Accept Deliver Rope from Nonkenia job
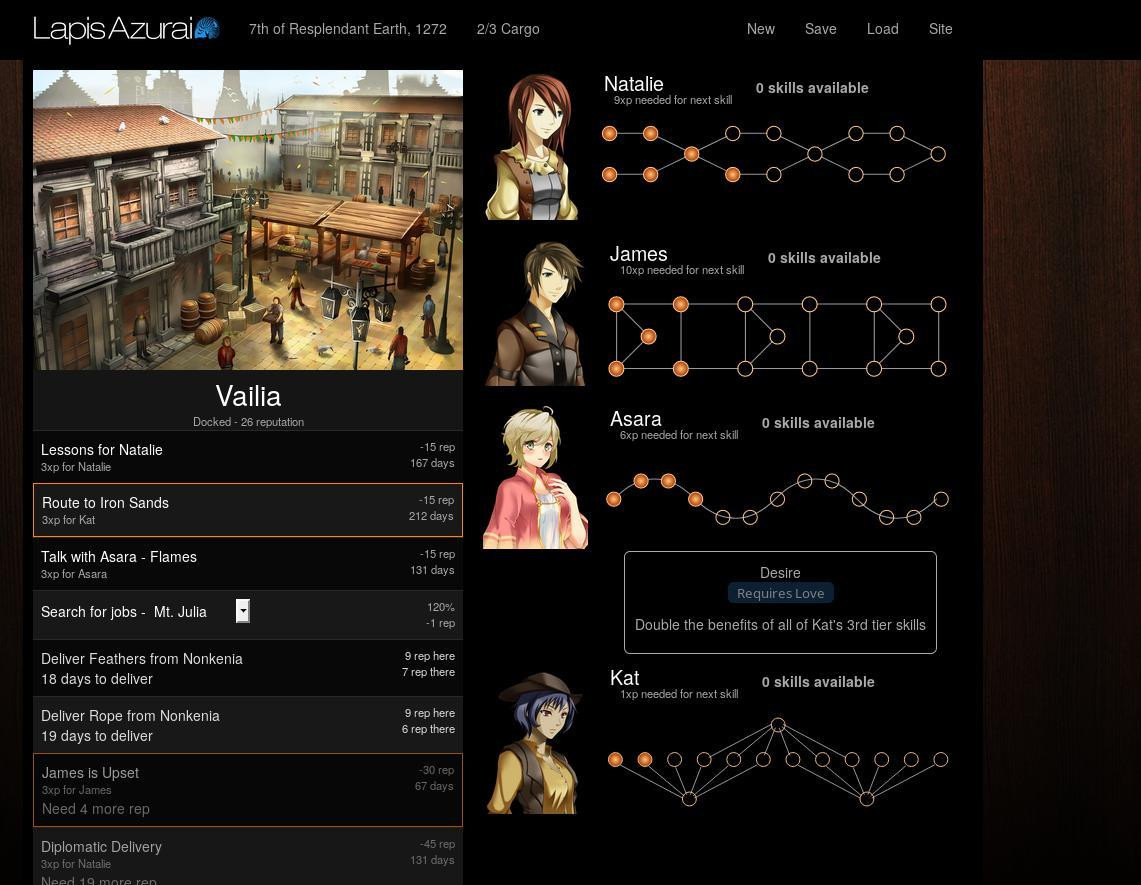 pyautogui.click(x=248, y=725)
